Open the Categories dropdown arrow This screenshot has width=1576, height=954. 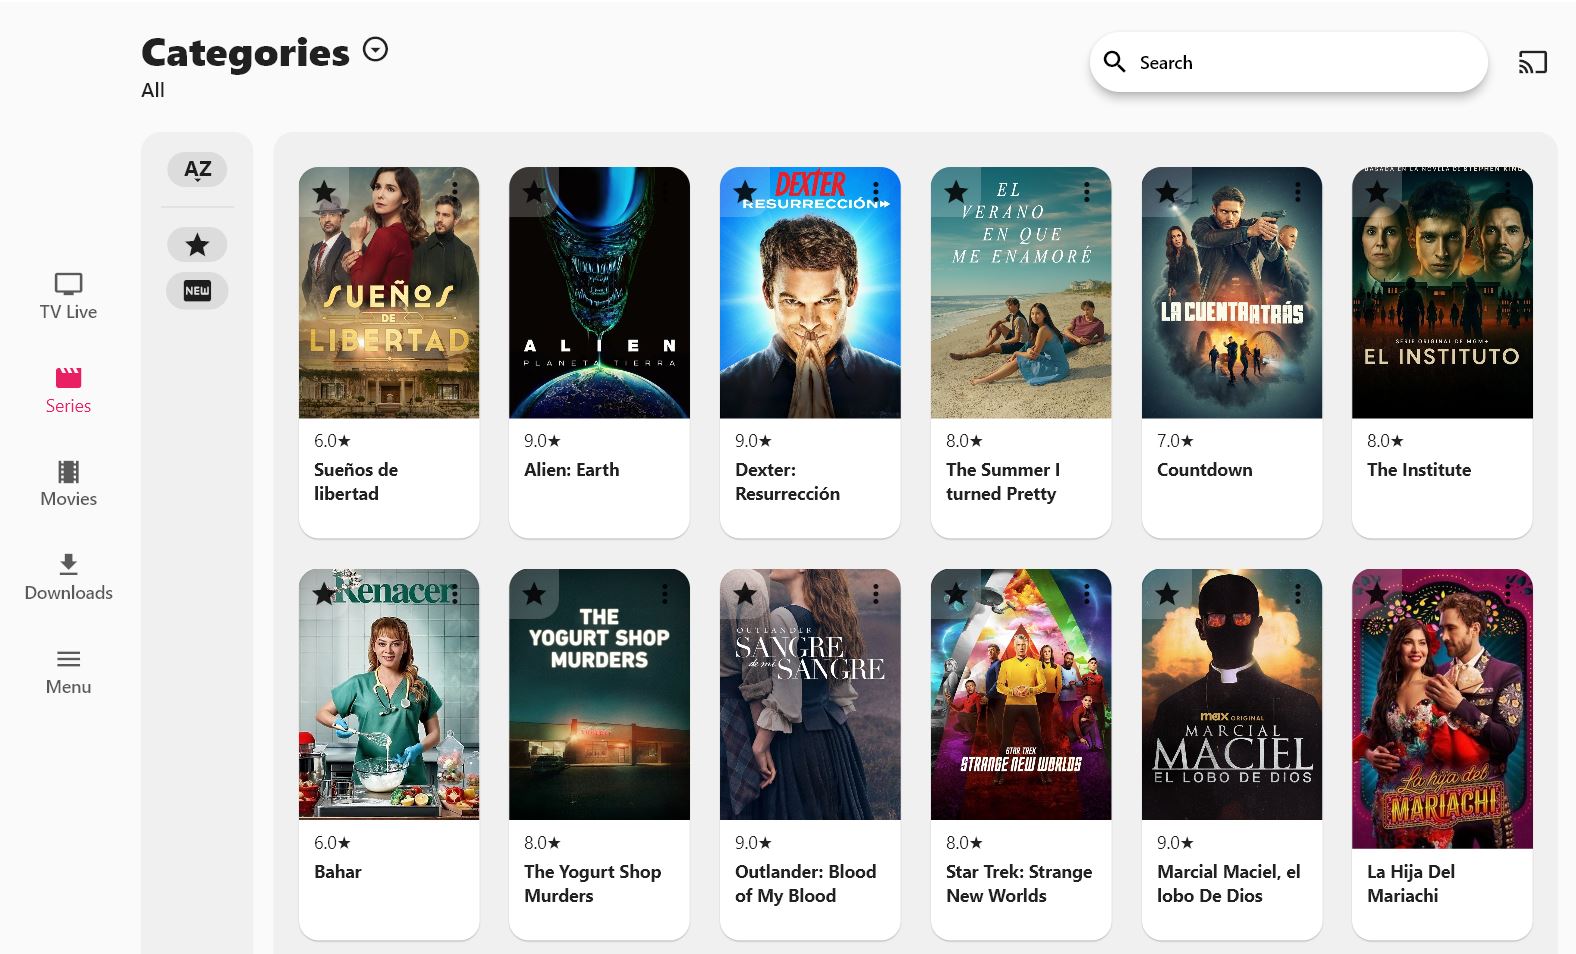375,50
